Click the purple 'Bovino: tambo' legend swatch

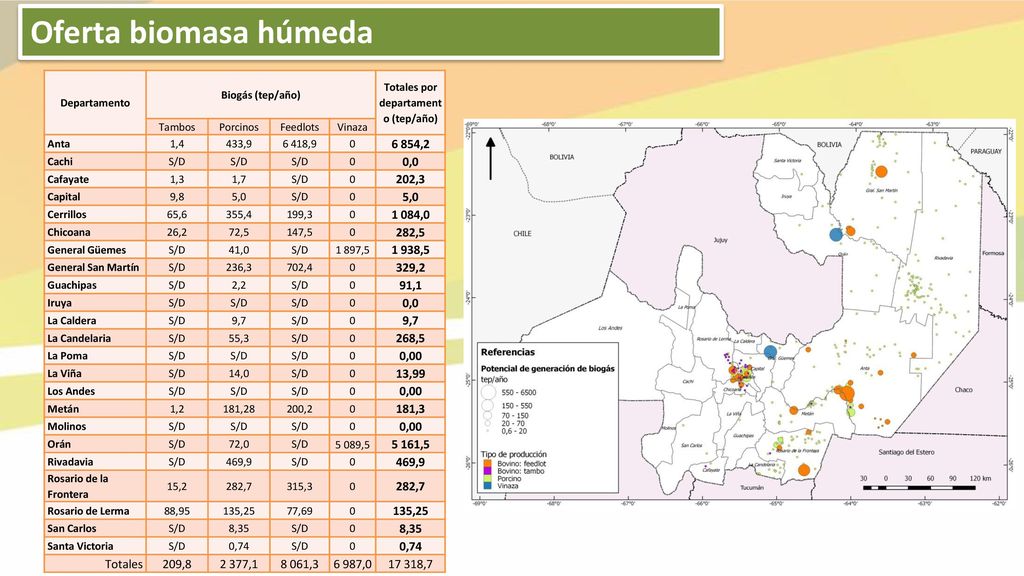[487, 471]
